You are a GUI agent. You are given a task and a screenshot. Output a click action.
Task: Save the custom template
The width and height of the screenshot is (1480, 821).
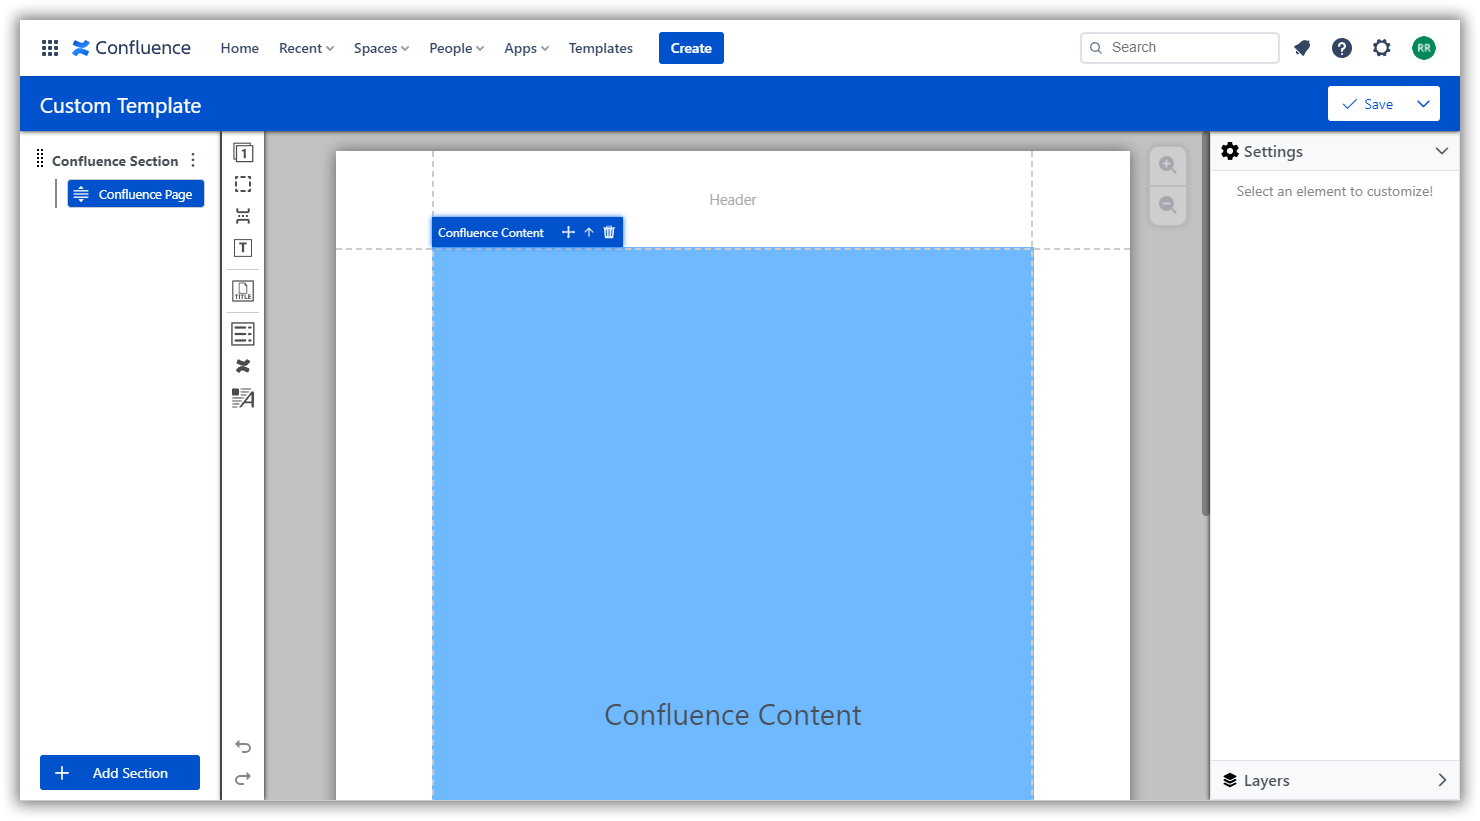coord(1368,104)
